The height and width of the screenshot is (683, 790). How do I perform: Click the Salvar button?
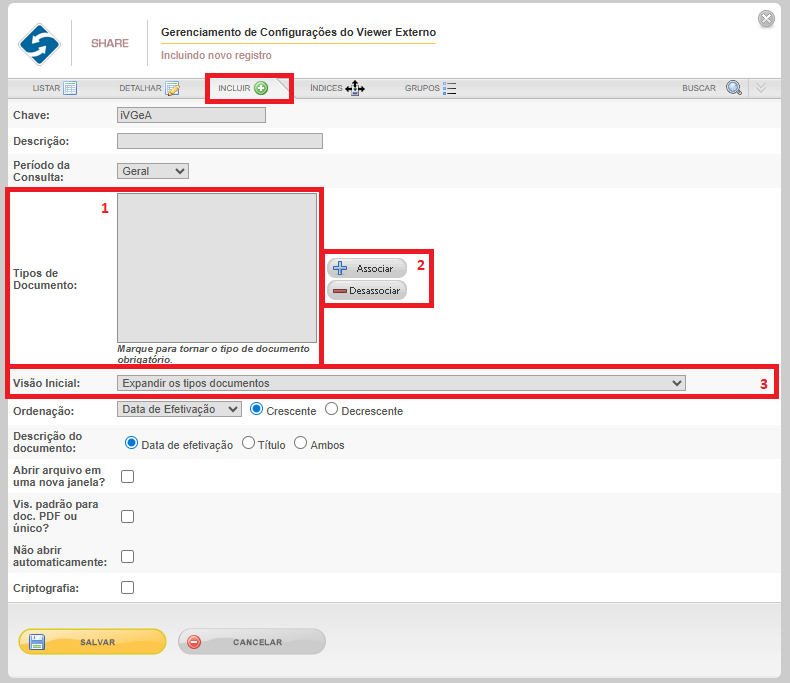pyautogui.click(x=92, y=642)
